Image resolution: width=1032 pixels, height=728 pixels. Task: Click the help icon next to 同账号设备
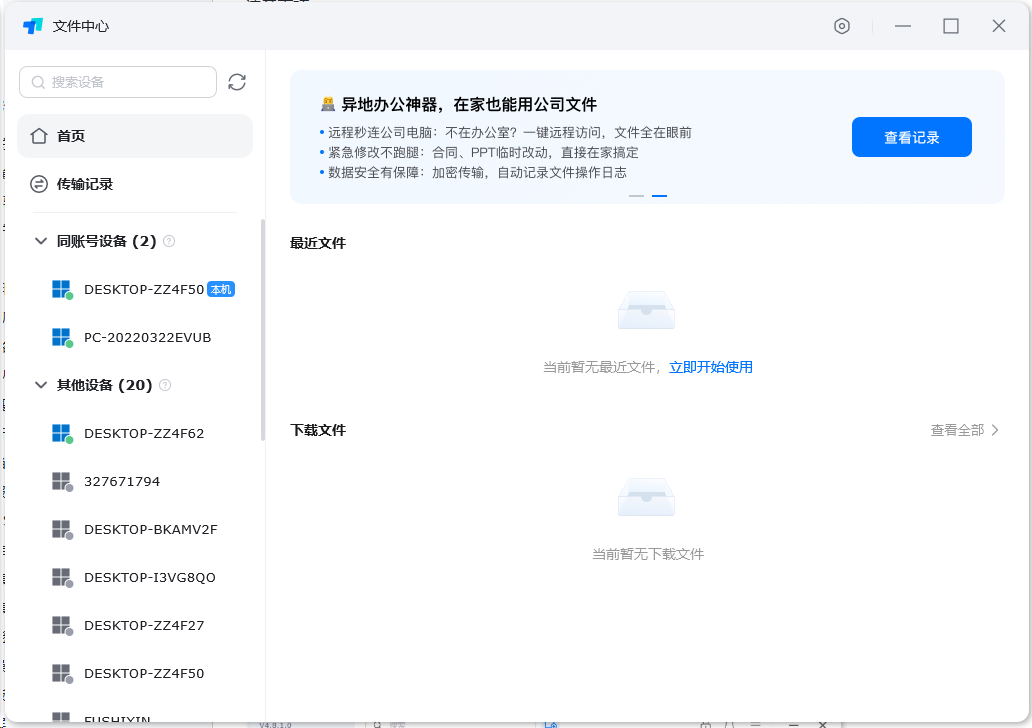(x=169, y=241)
